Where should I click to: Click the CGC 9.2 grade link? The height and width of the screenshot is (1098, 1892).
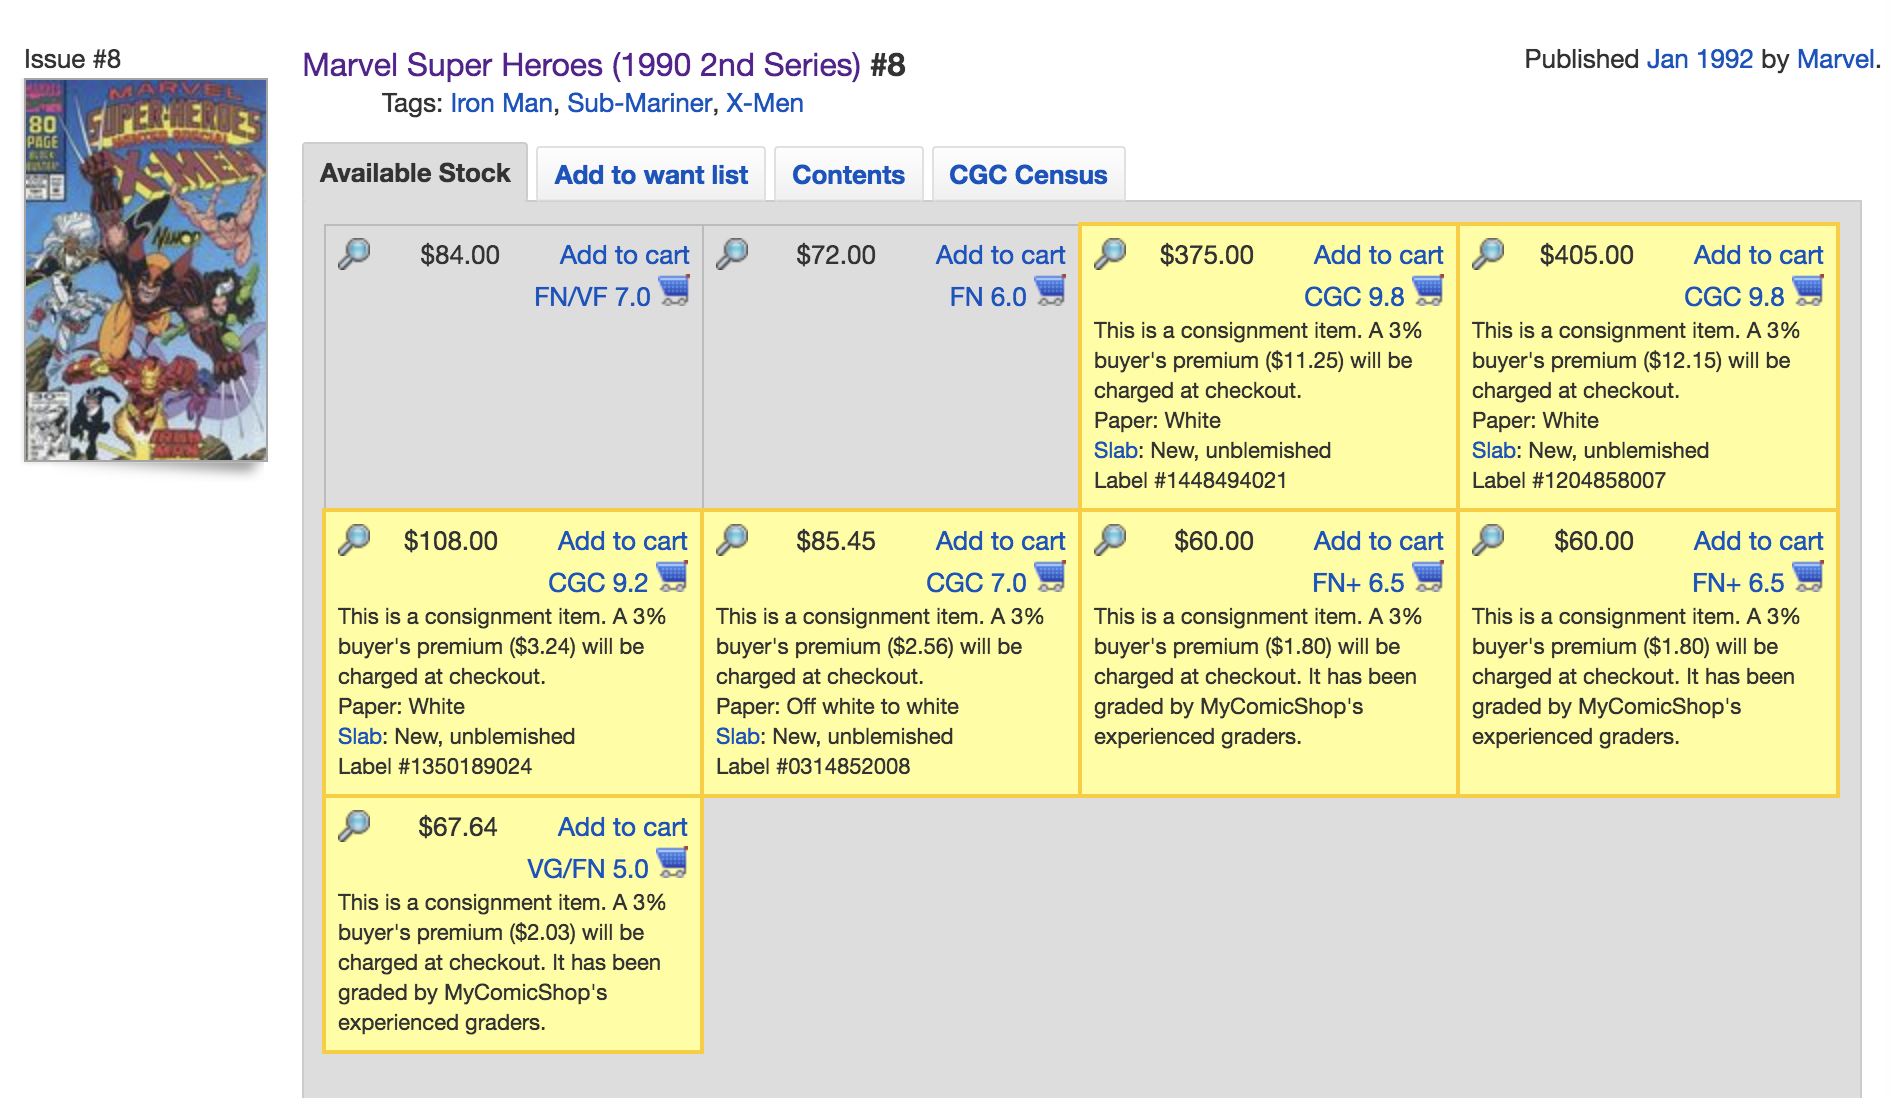pyautogui.click(x=598, y=583)
